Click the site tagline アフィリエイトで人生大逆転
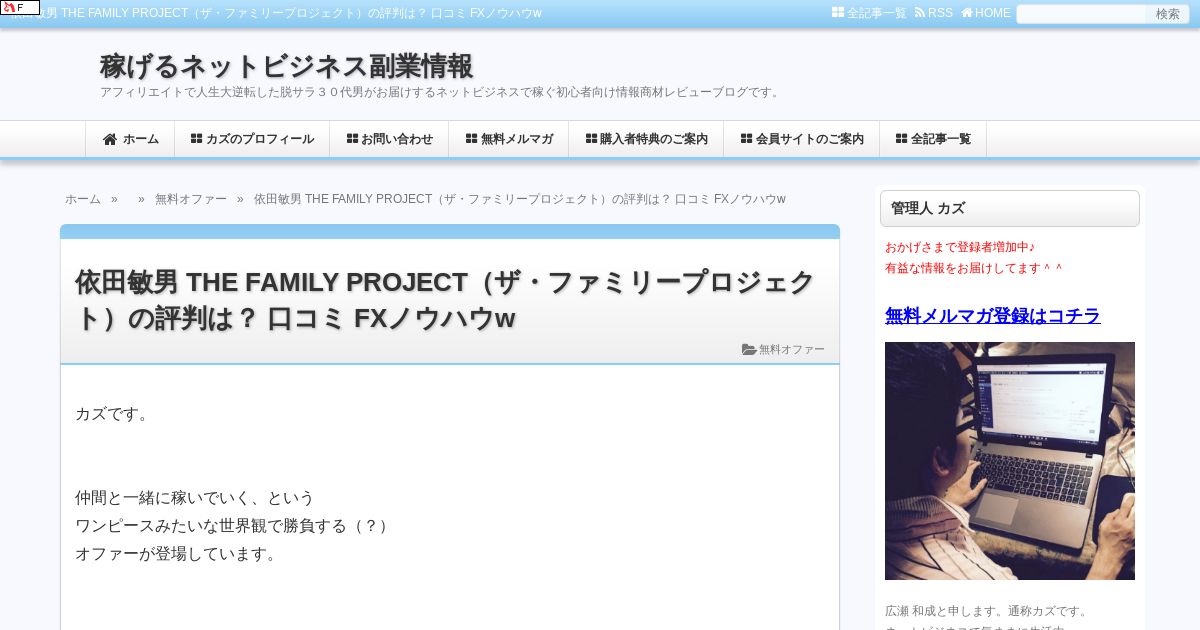The width and height of the screenshot is (1200, 630). [441, 92]
